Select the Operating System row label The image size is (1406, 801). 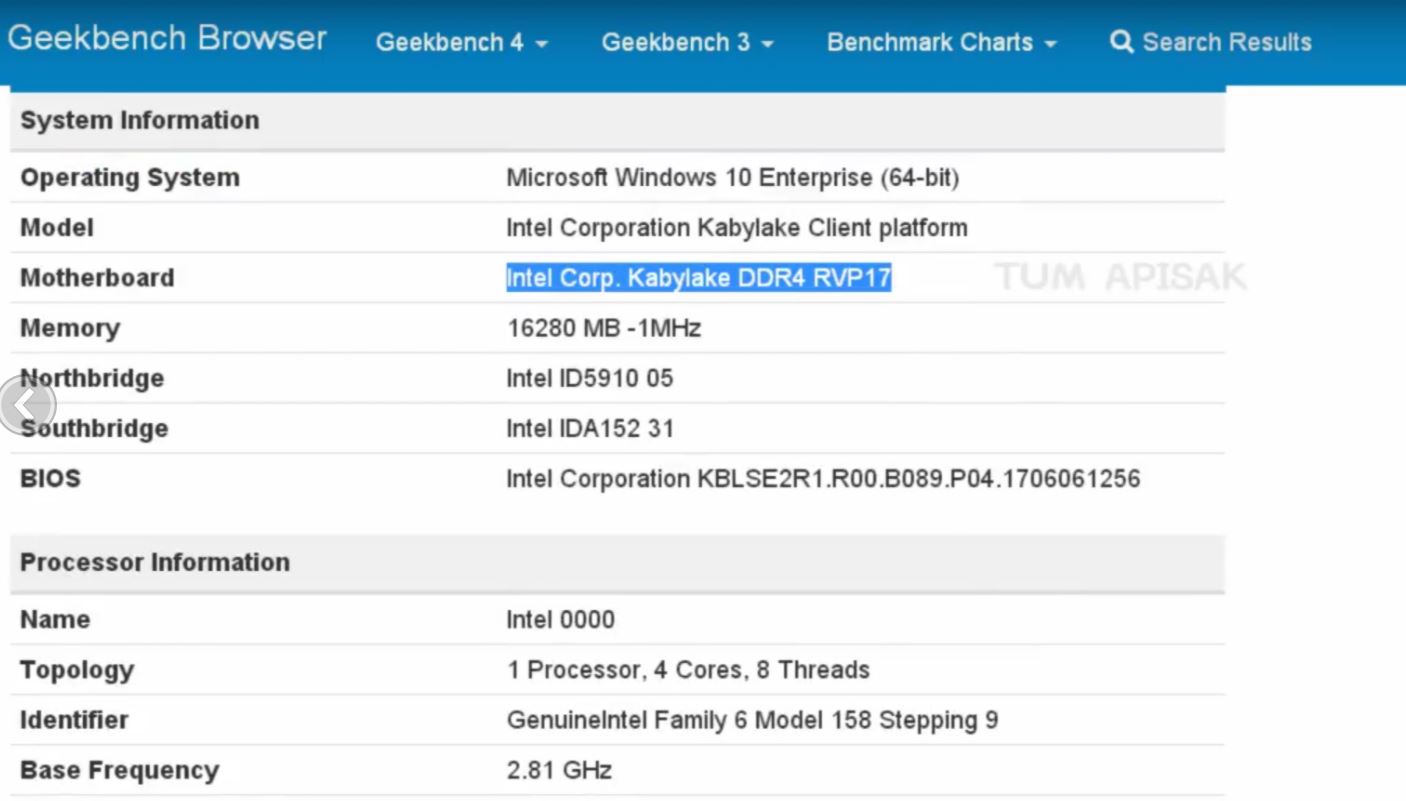tap(130, 178)
